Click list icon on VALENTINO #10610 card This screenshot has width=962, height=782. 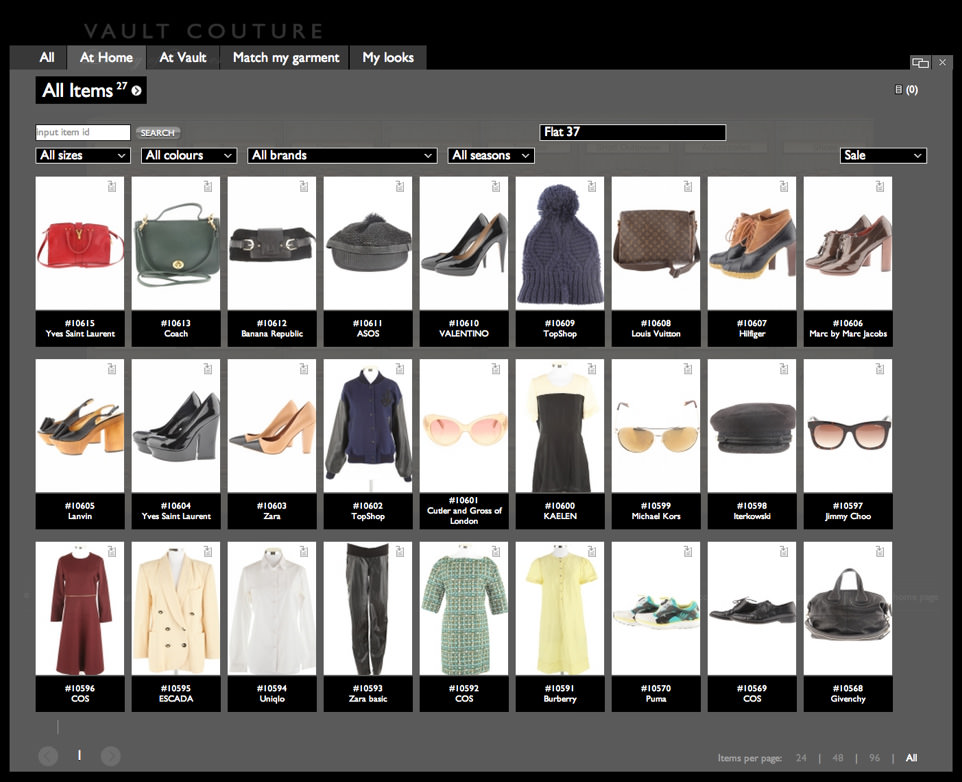[496, 186]
